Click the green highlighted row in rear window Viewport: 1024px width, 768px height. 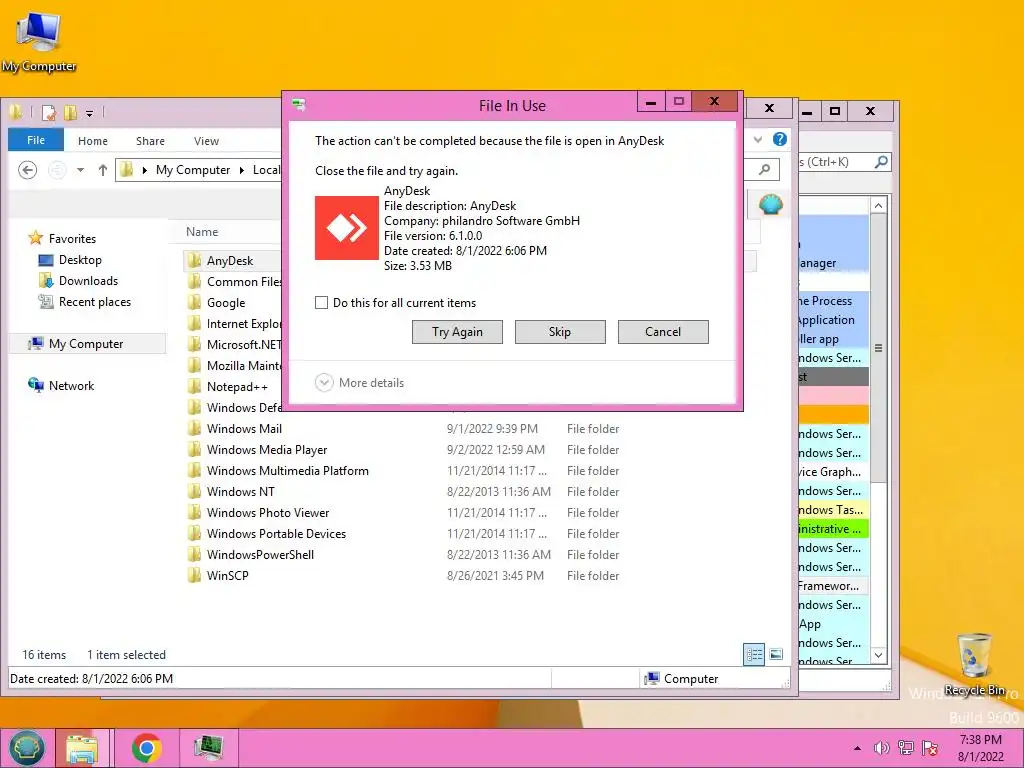click(x=833, y=529)
